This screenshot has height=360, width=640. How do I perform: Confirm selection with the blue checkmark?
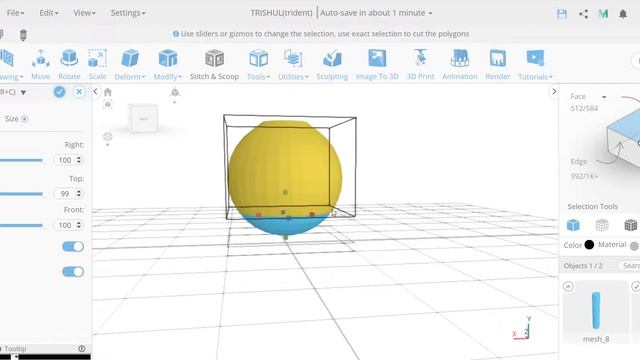59,92
